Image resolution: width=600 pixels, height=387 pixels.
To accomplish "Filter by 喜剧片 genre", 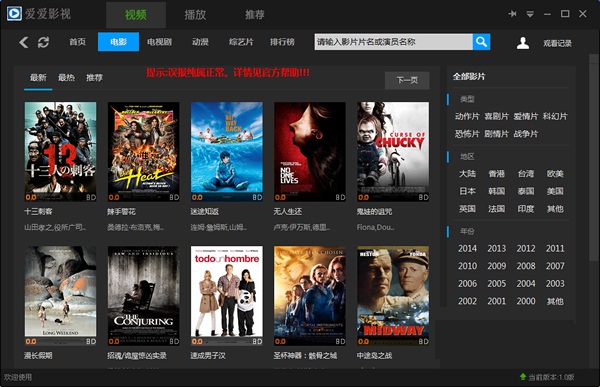I will [497, 116].
